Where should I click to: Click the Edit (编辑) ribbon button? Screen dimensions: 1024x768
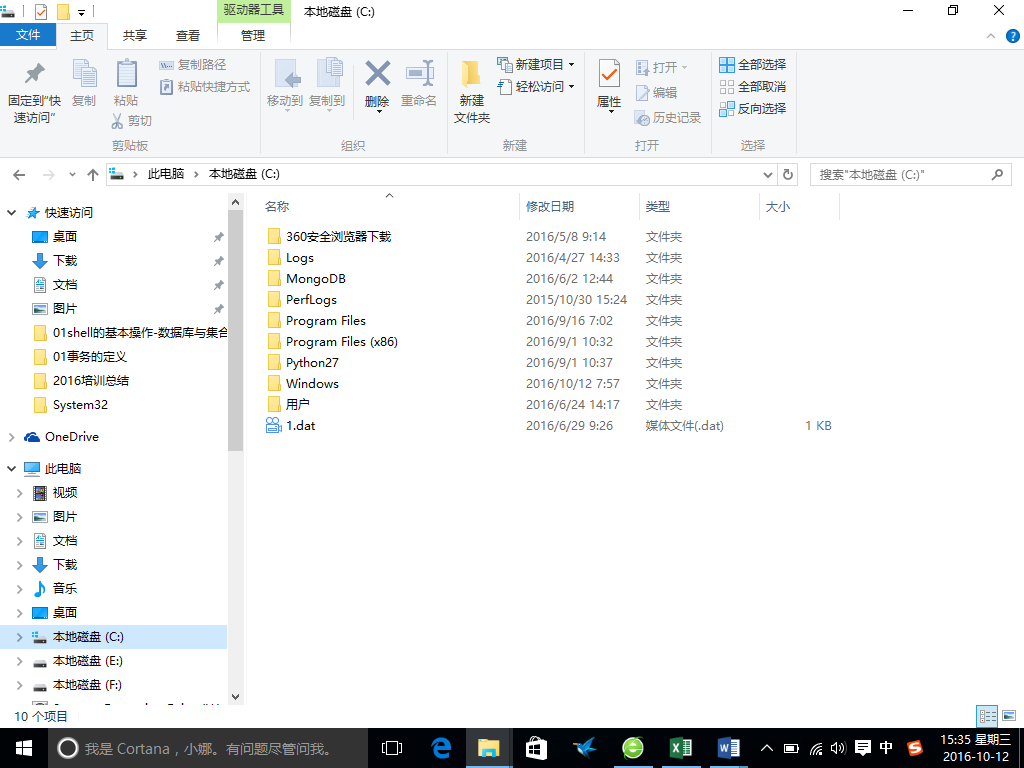tap(656, 93)
